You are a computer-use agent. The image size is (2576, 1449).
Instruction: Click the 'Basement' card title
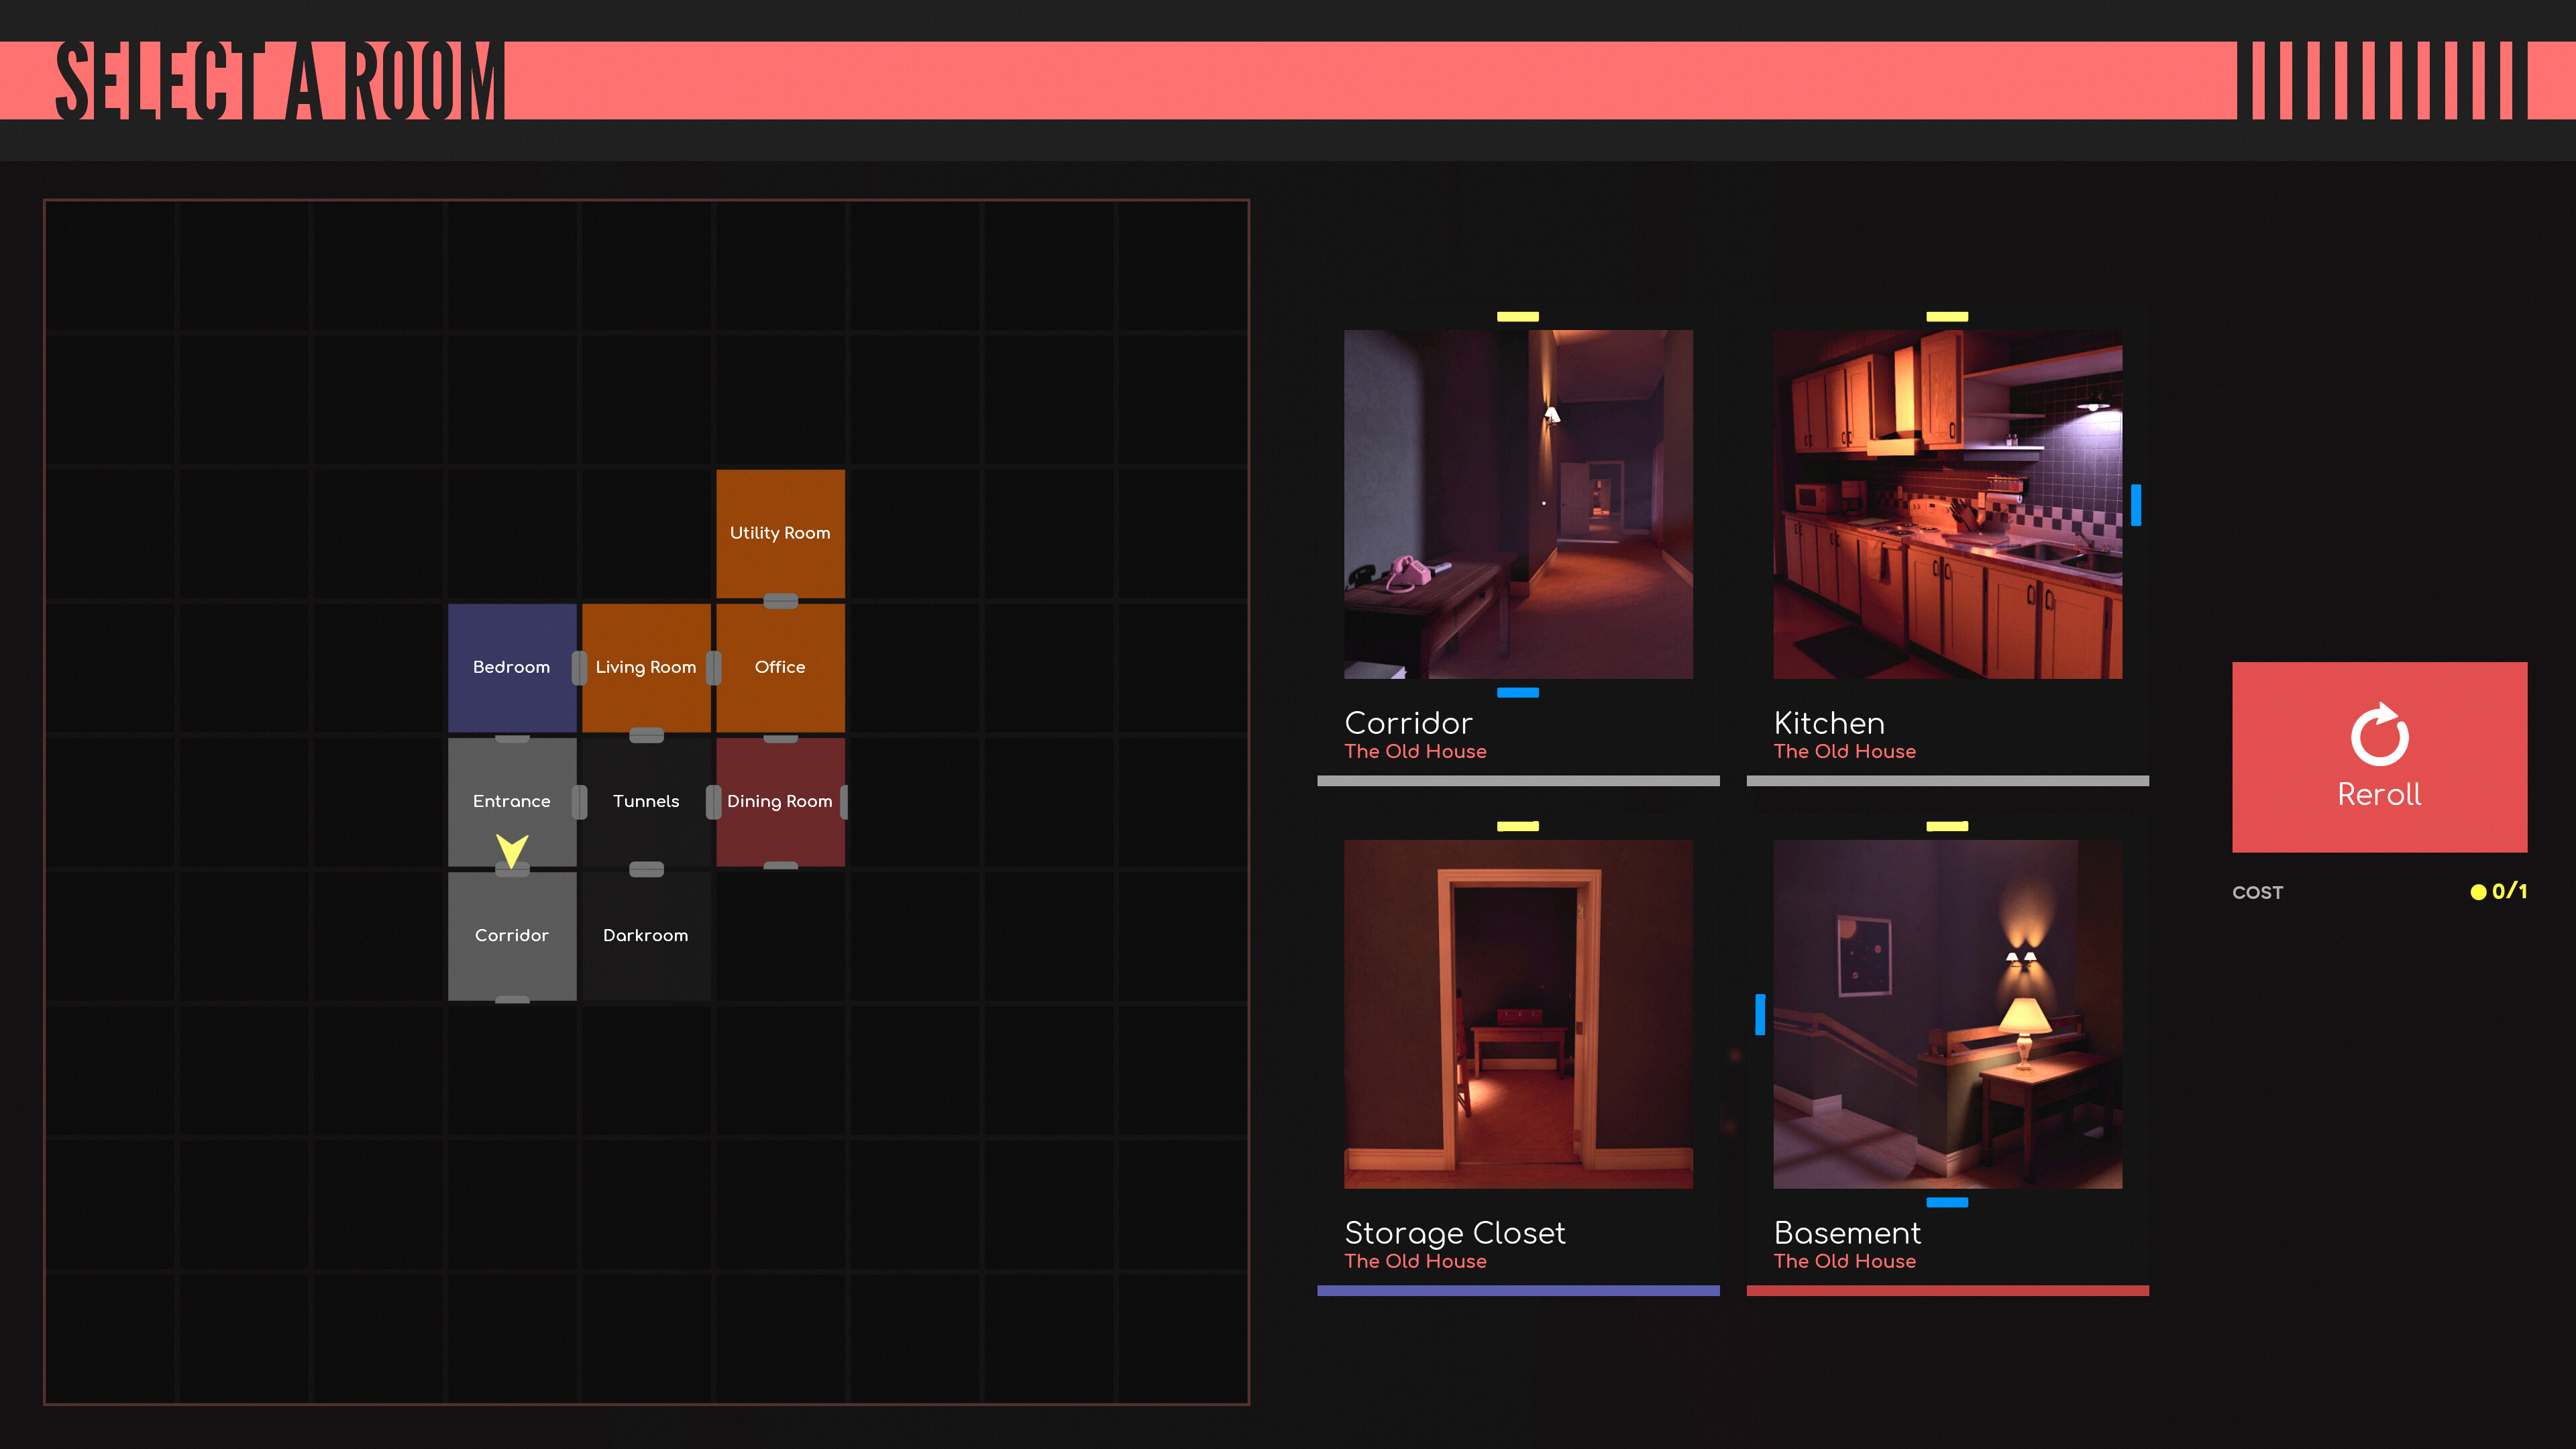click(1847, 1233)
